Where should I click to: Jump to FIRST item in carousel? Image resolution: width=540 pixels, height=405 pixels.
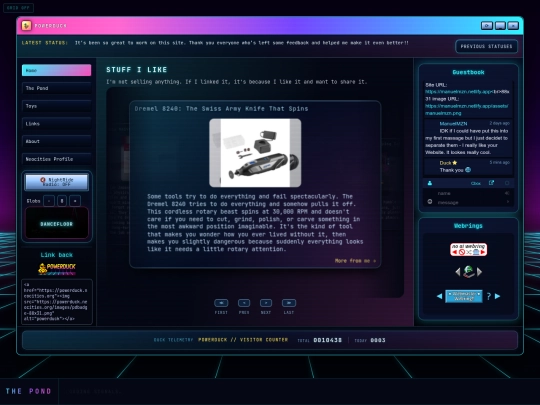[x=221, y=303]
